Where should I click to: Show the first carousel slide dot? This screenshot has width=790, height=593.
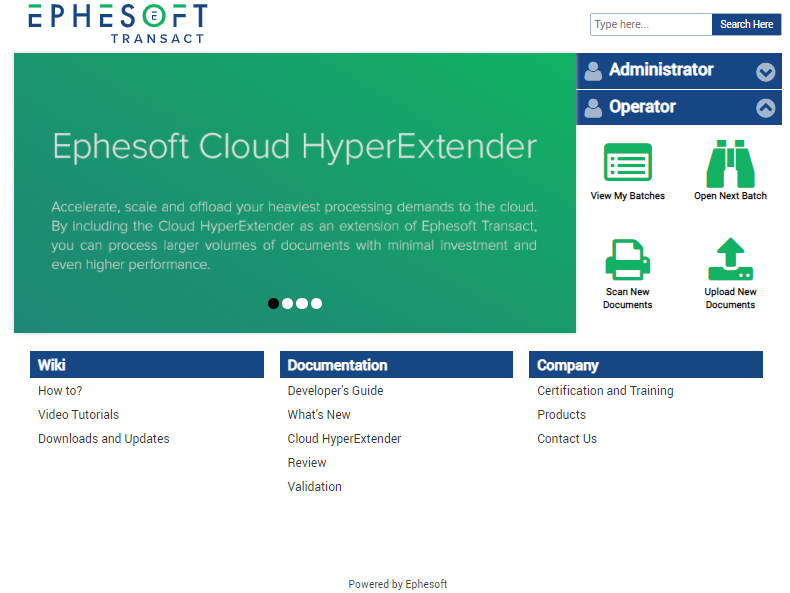pyautogui.click(x=273, y=303)
